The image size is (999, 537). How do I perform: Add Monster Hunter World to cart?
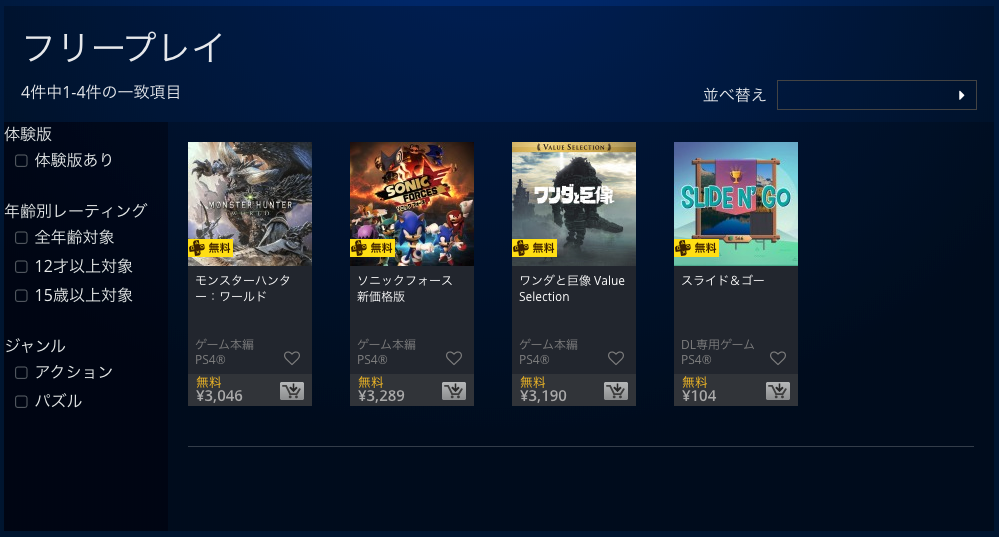point(292,391)
